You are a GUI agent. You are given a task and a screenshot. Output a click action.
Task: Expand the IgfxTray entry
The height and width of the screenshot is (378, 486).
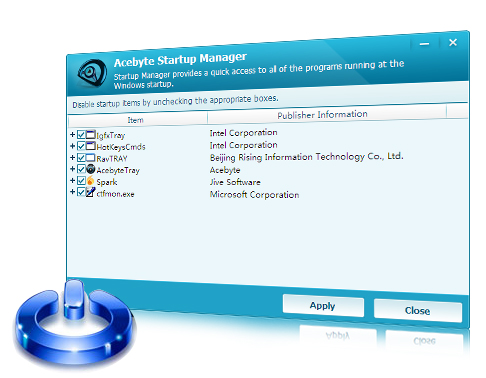point(72,135)
